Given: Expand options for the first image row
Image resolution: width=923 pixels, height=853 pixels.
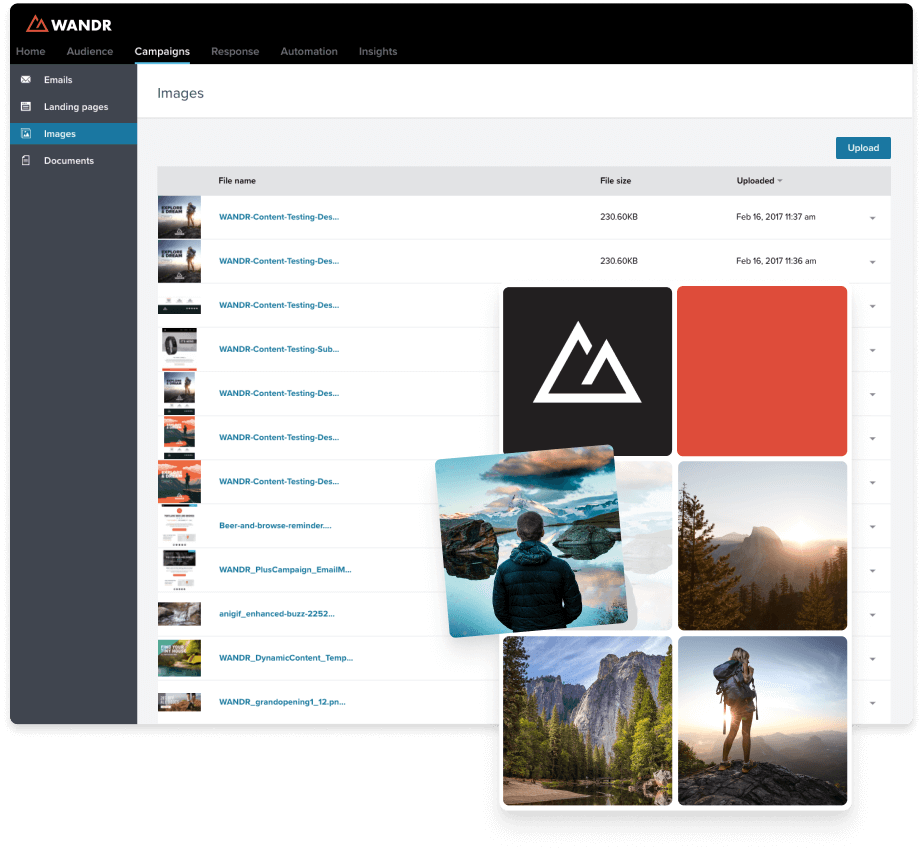Looking at the screenshot, I should [872, 218].
